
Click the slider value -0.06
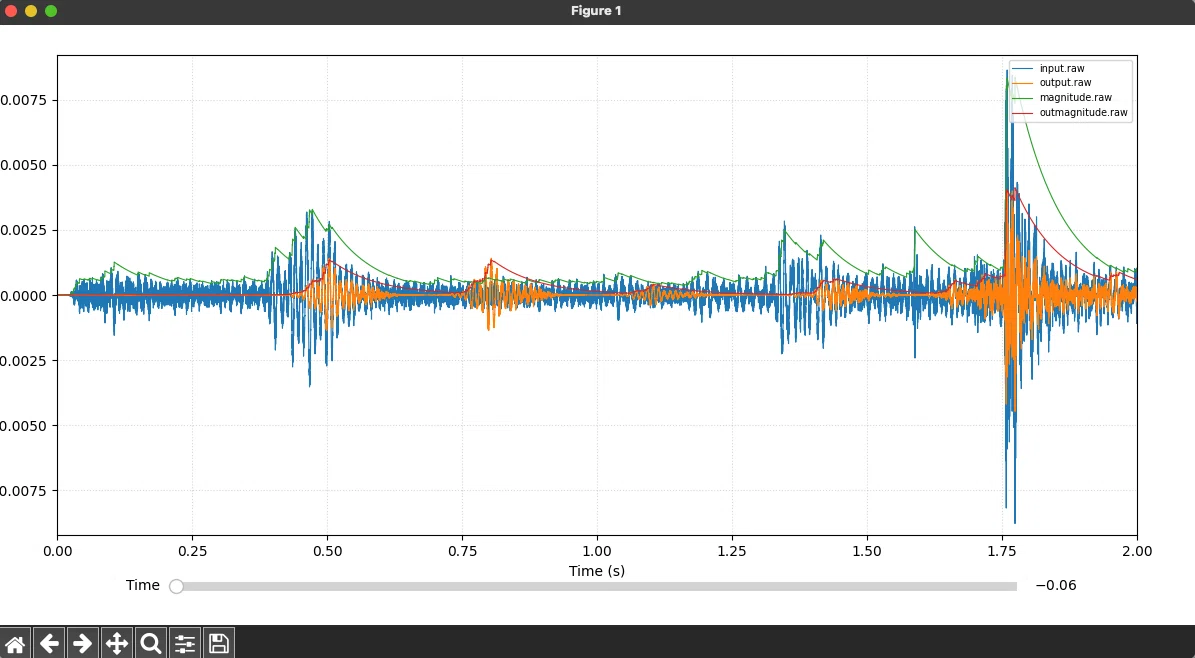tap(1056, 585)
